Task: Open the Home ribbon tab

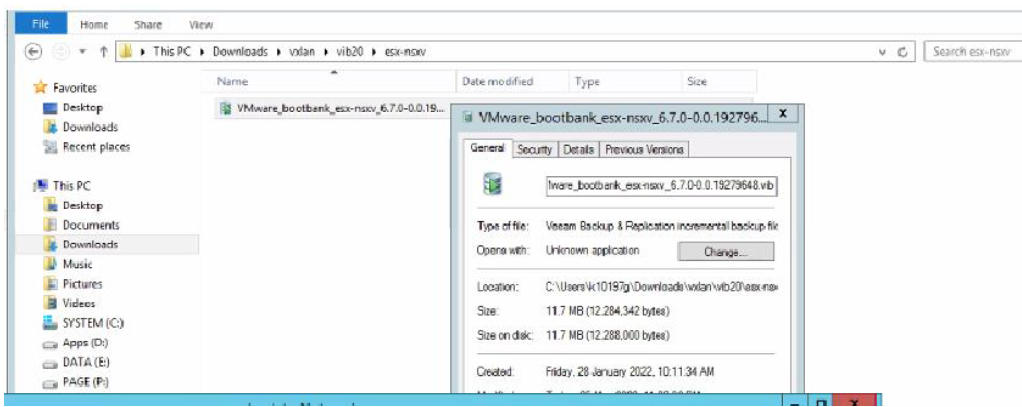Action: point(93,25)
